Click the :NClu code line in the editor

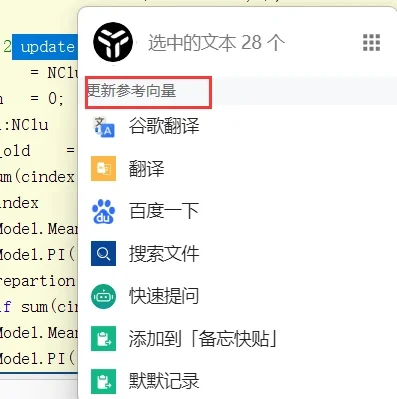click(24, 125)
